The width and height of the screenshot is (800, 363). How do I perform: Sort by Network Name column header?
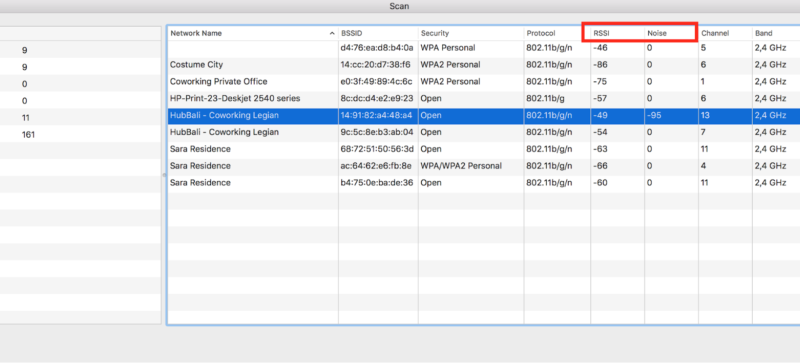[x=253, y=33]
